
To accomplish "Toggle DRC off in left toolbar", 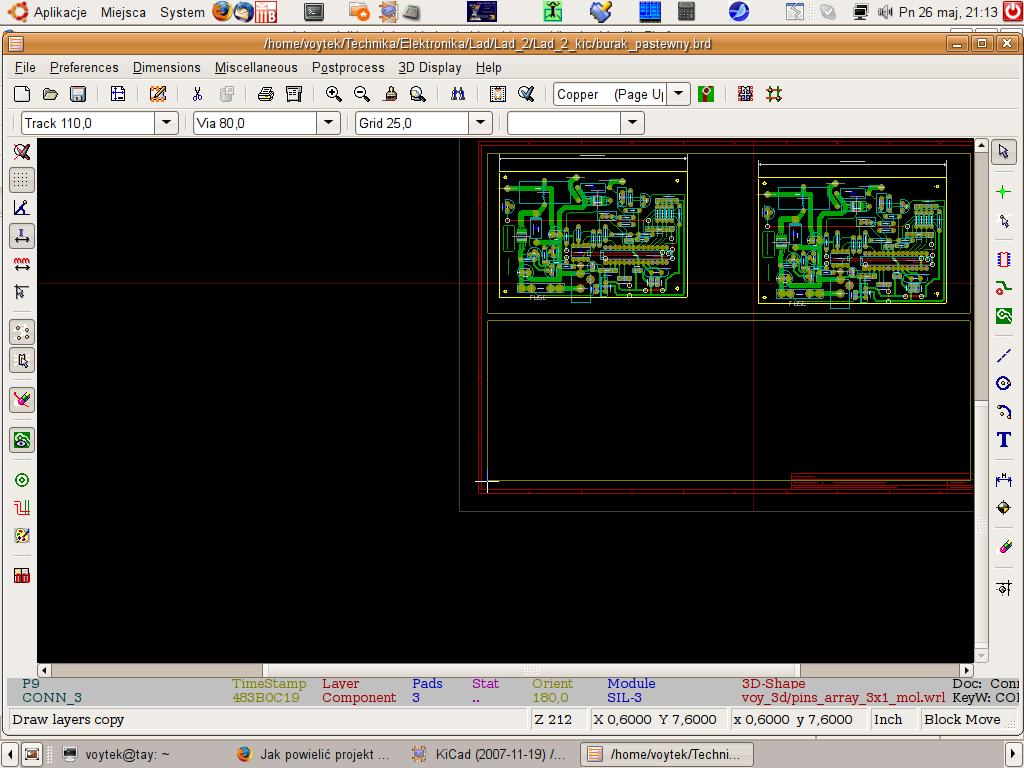I will [x=22, y=152].
